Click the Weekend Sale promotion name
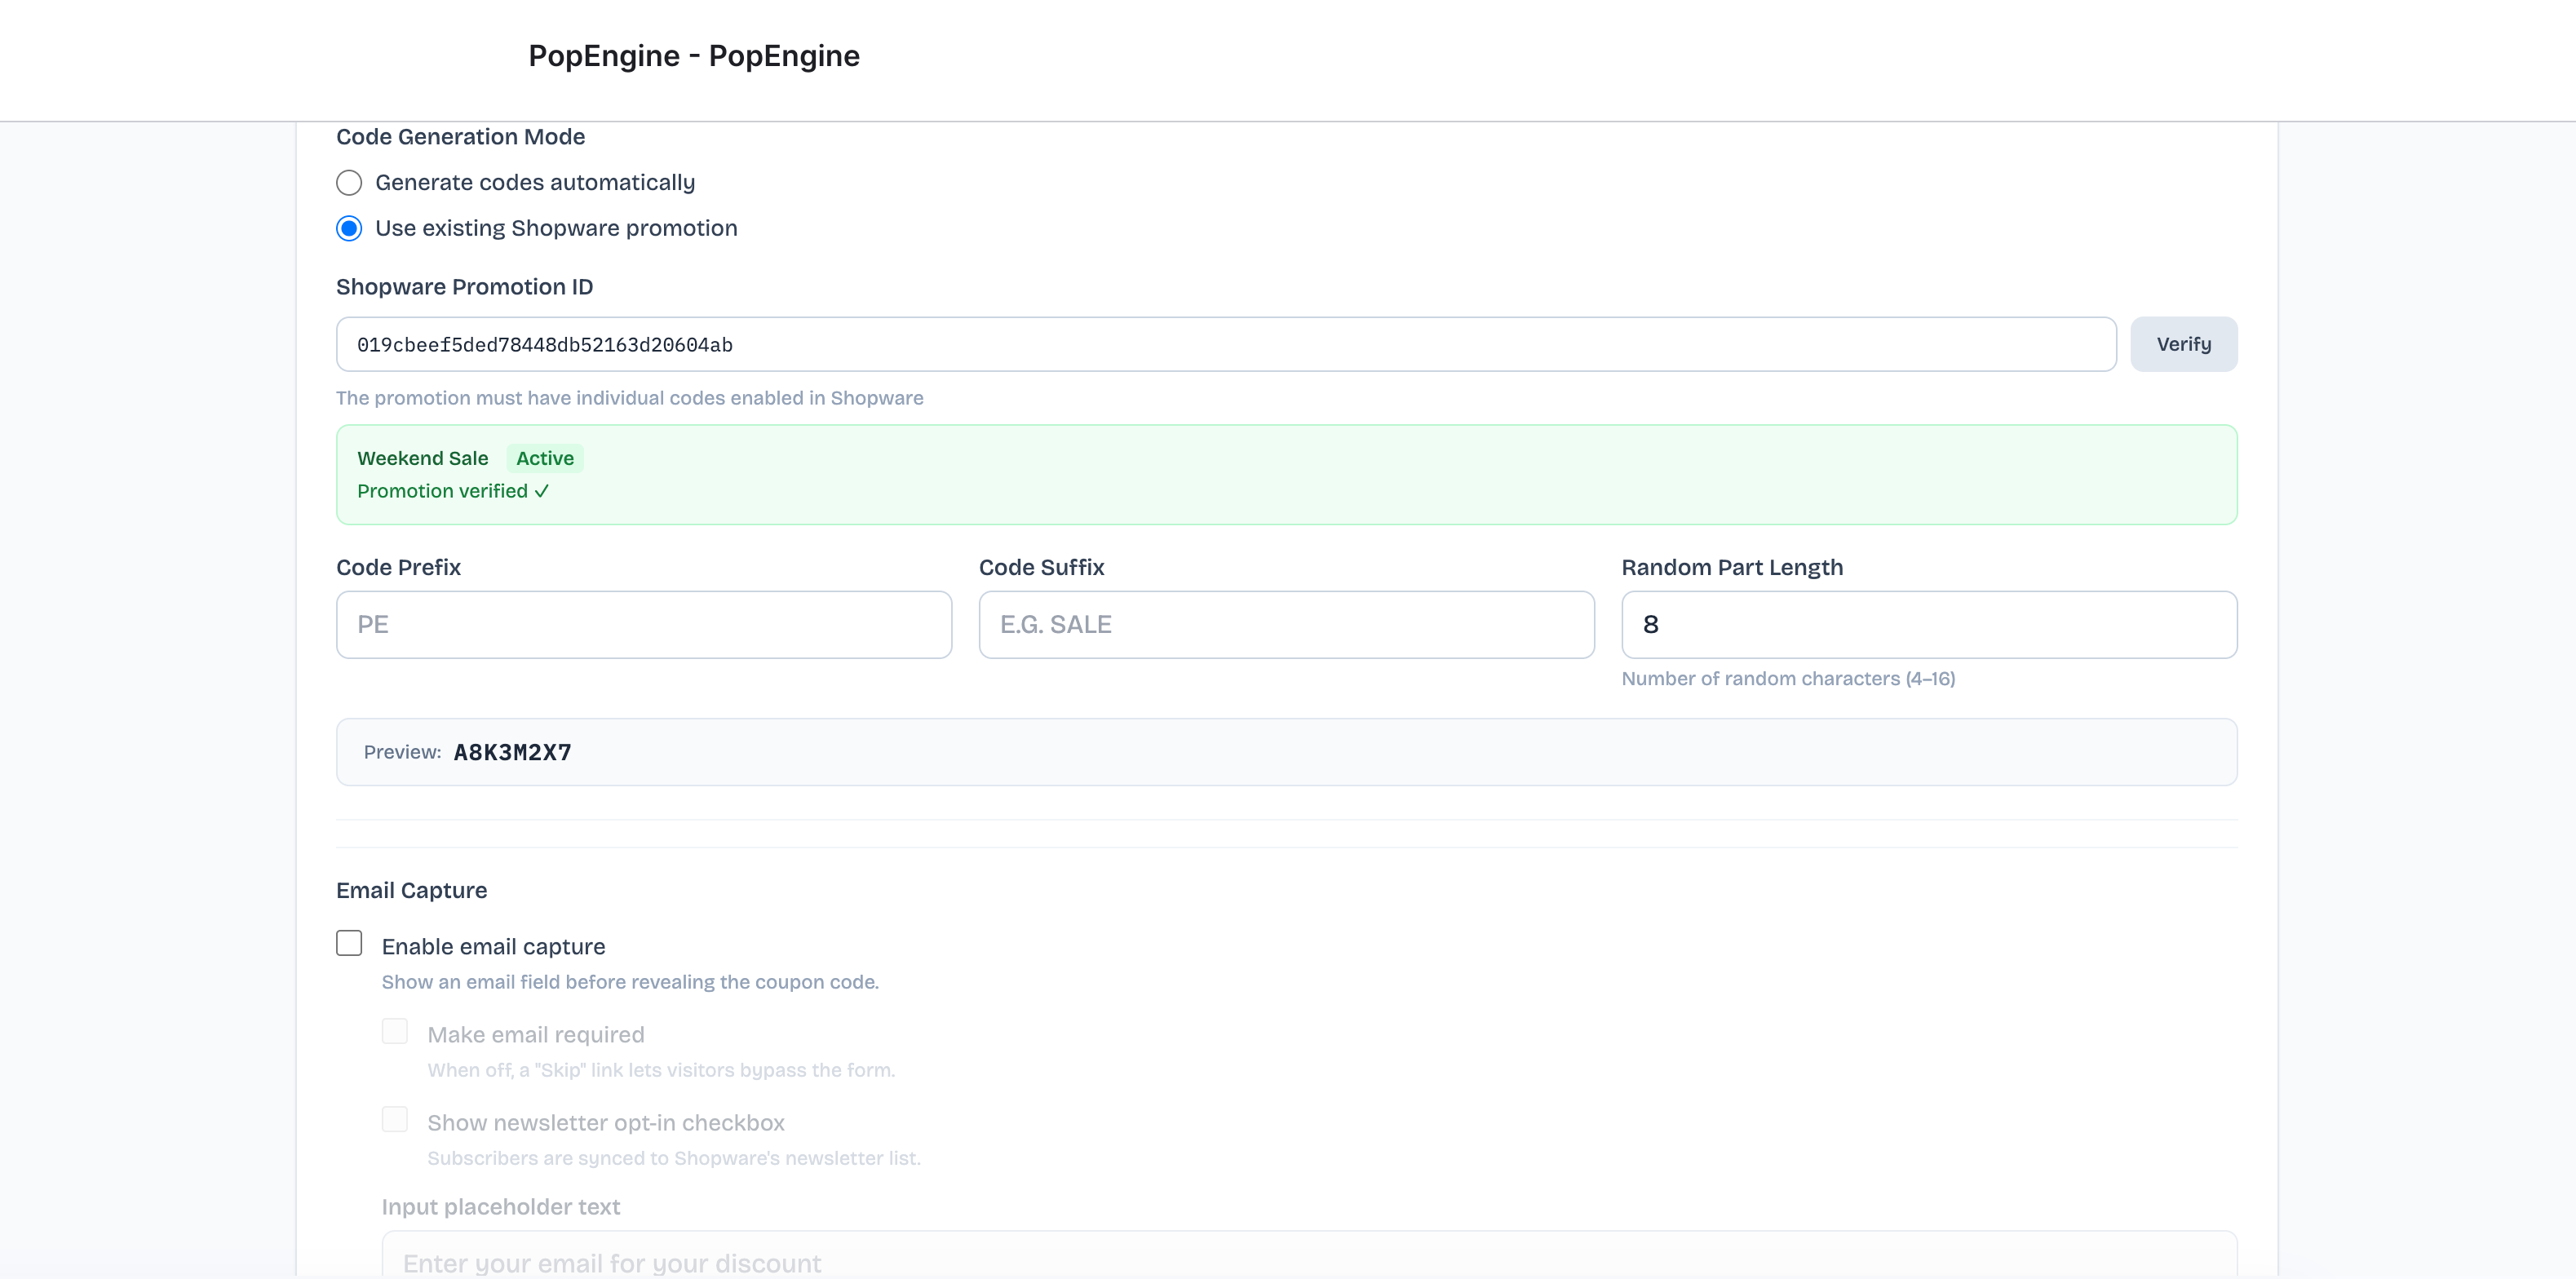The width and height of the screenshot is (2576, 1279). pos(422,458)
